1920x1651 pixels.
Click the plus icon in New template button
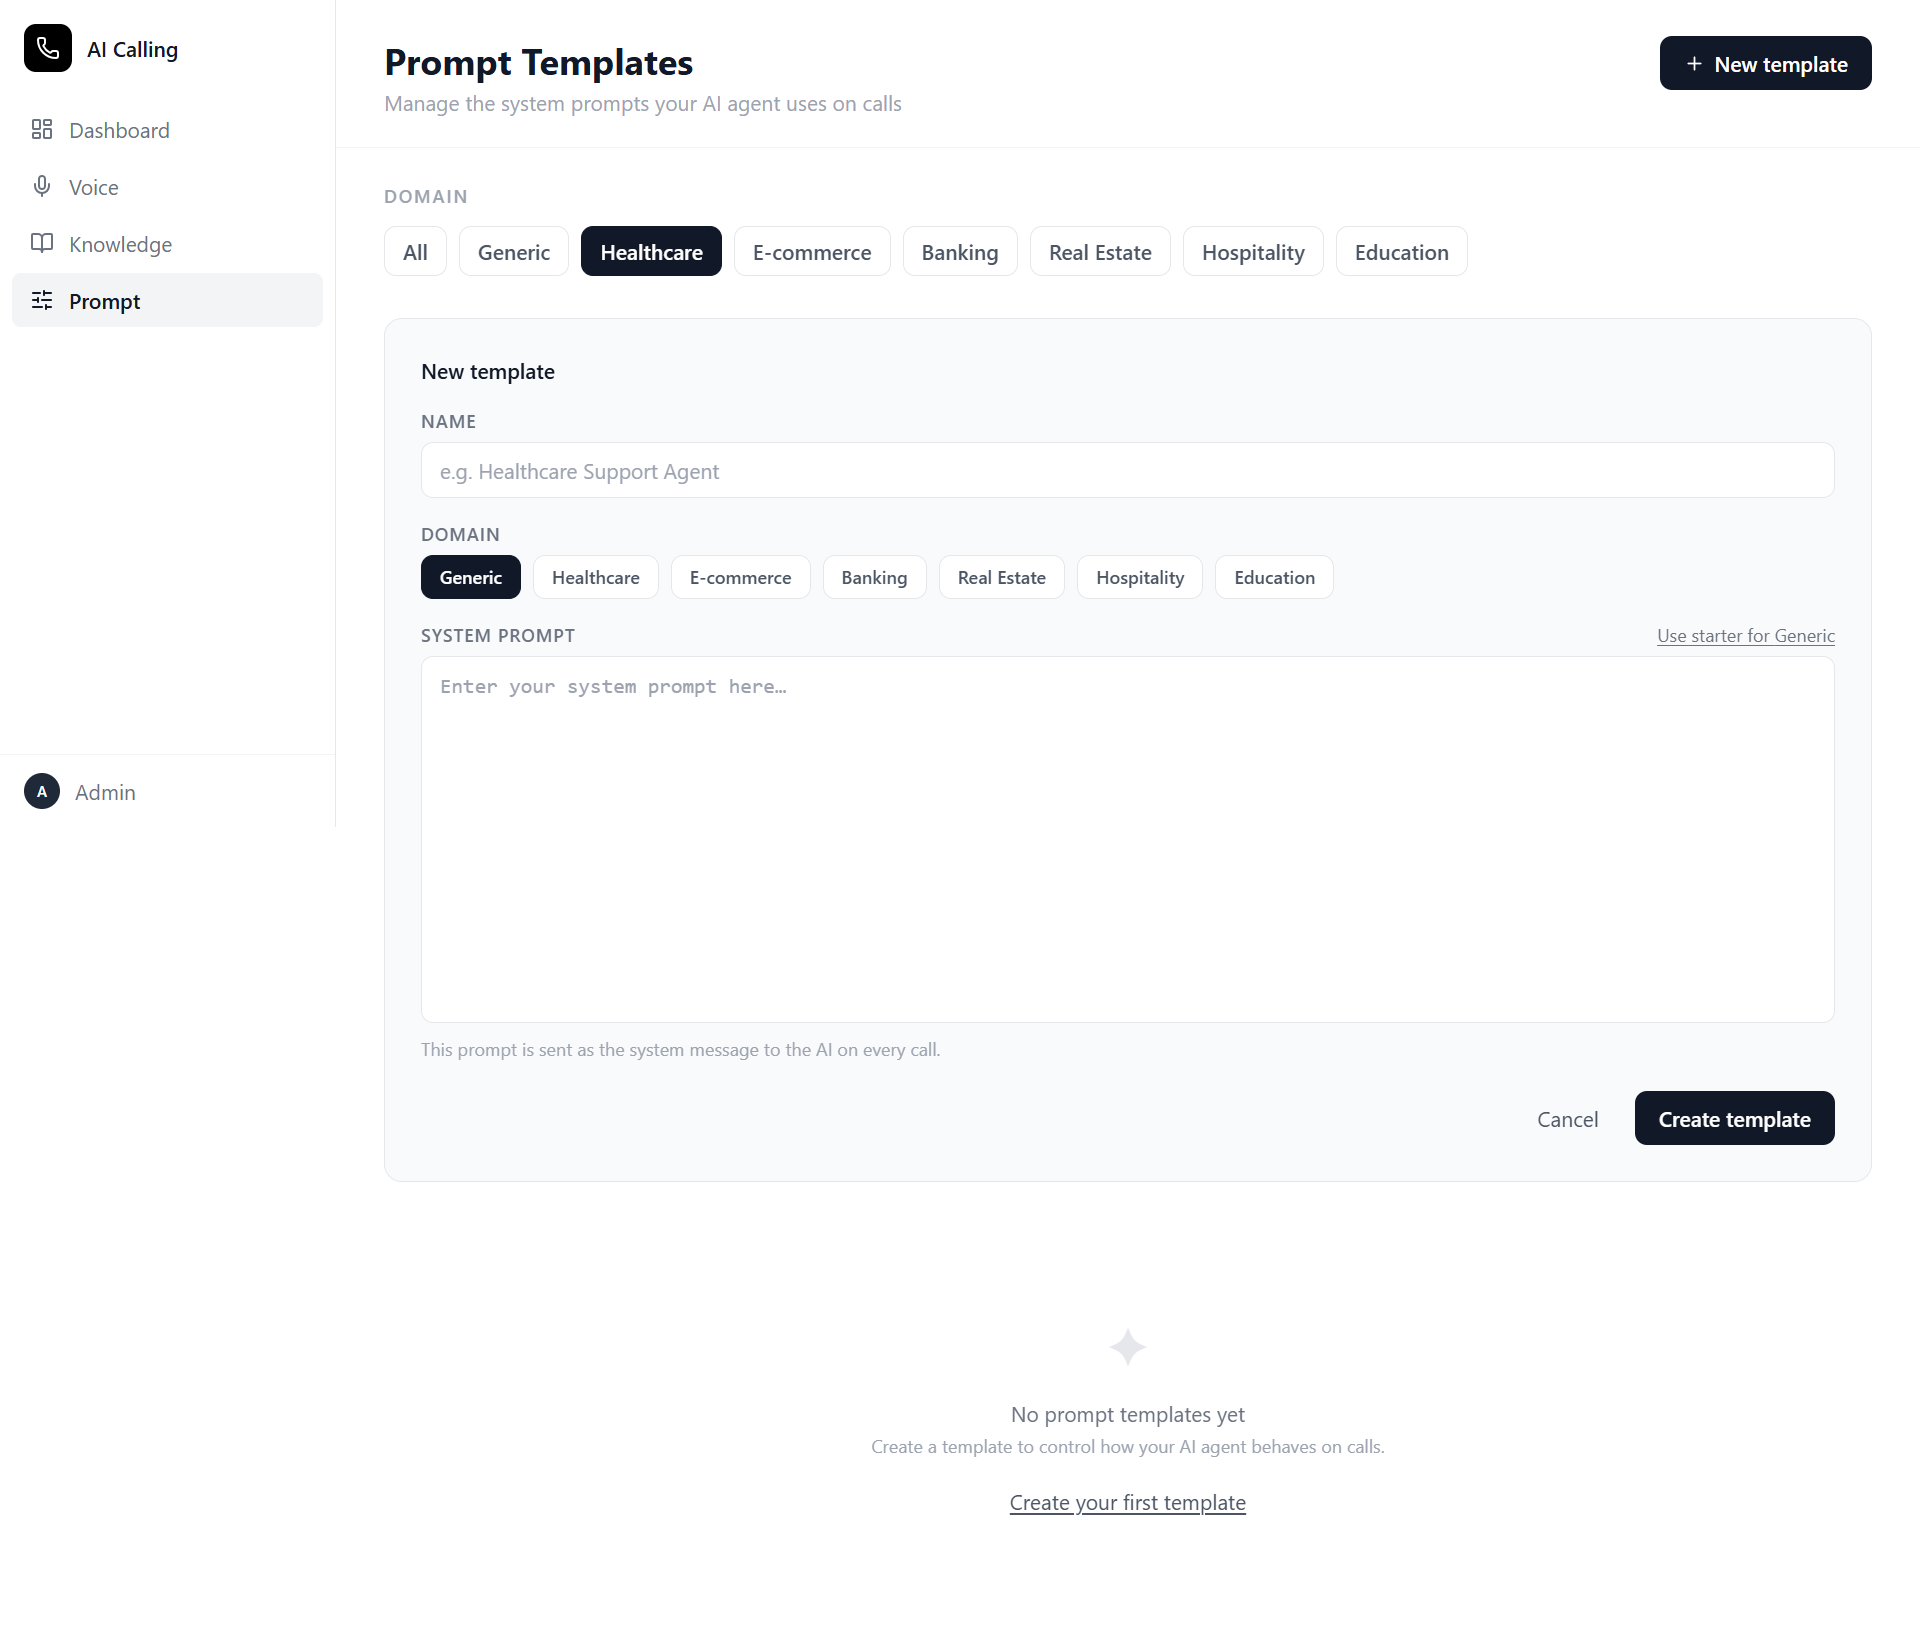[x=1694, y=64]
